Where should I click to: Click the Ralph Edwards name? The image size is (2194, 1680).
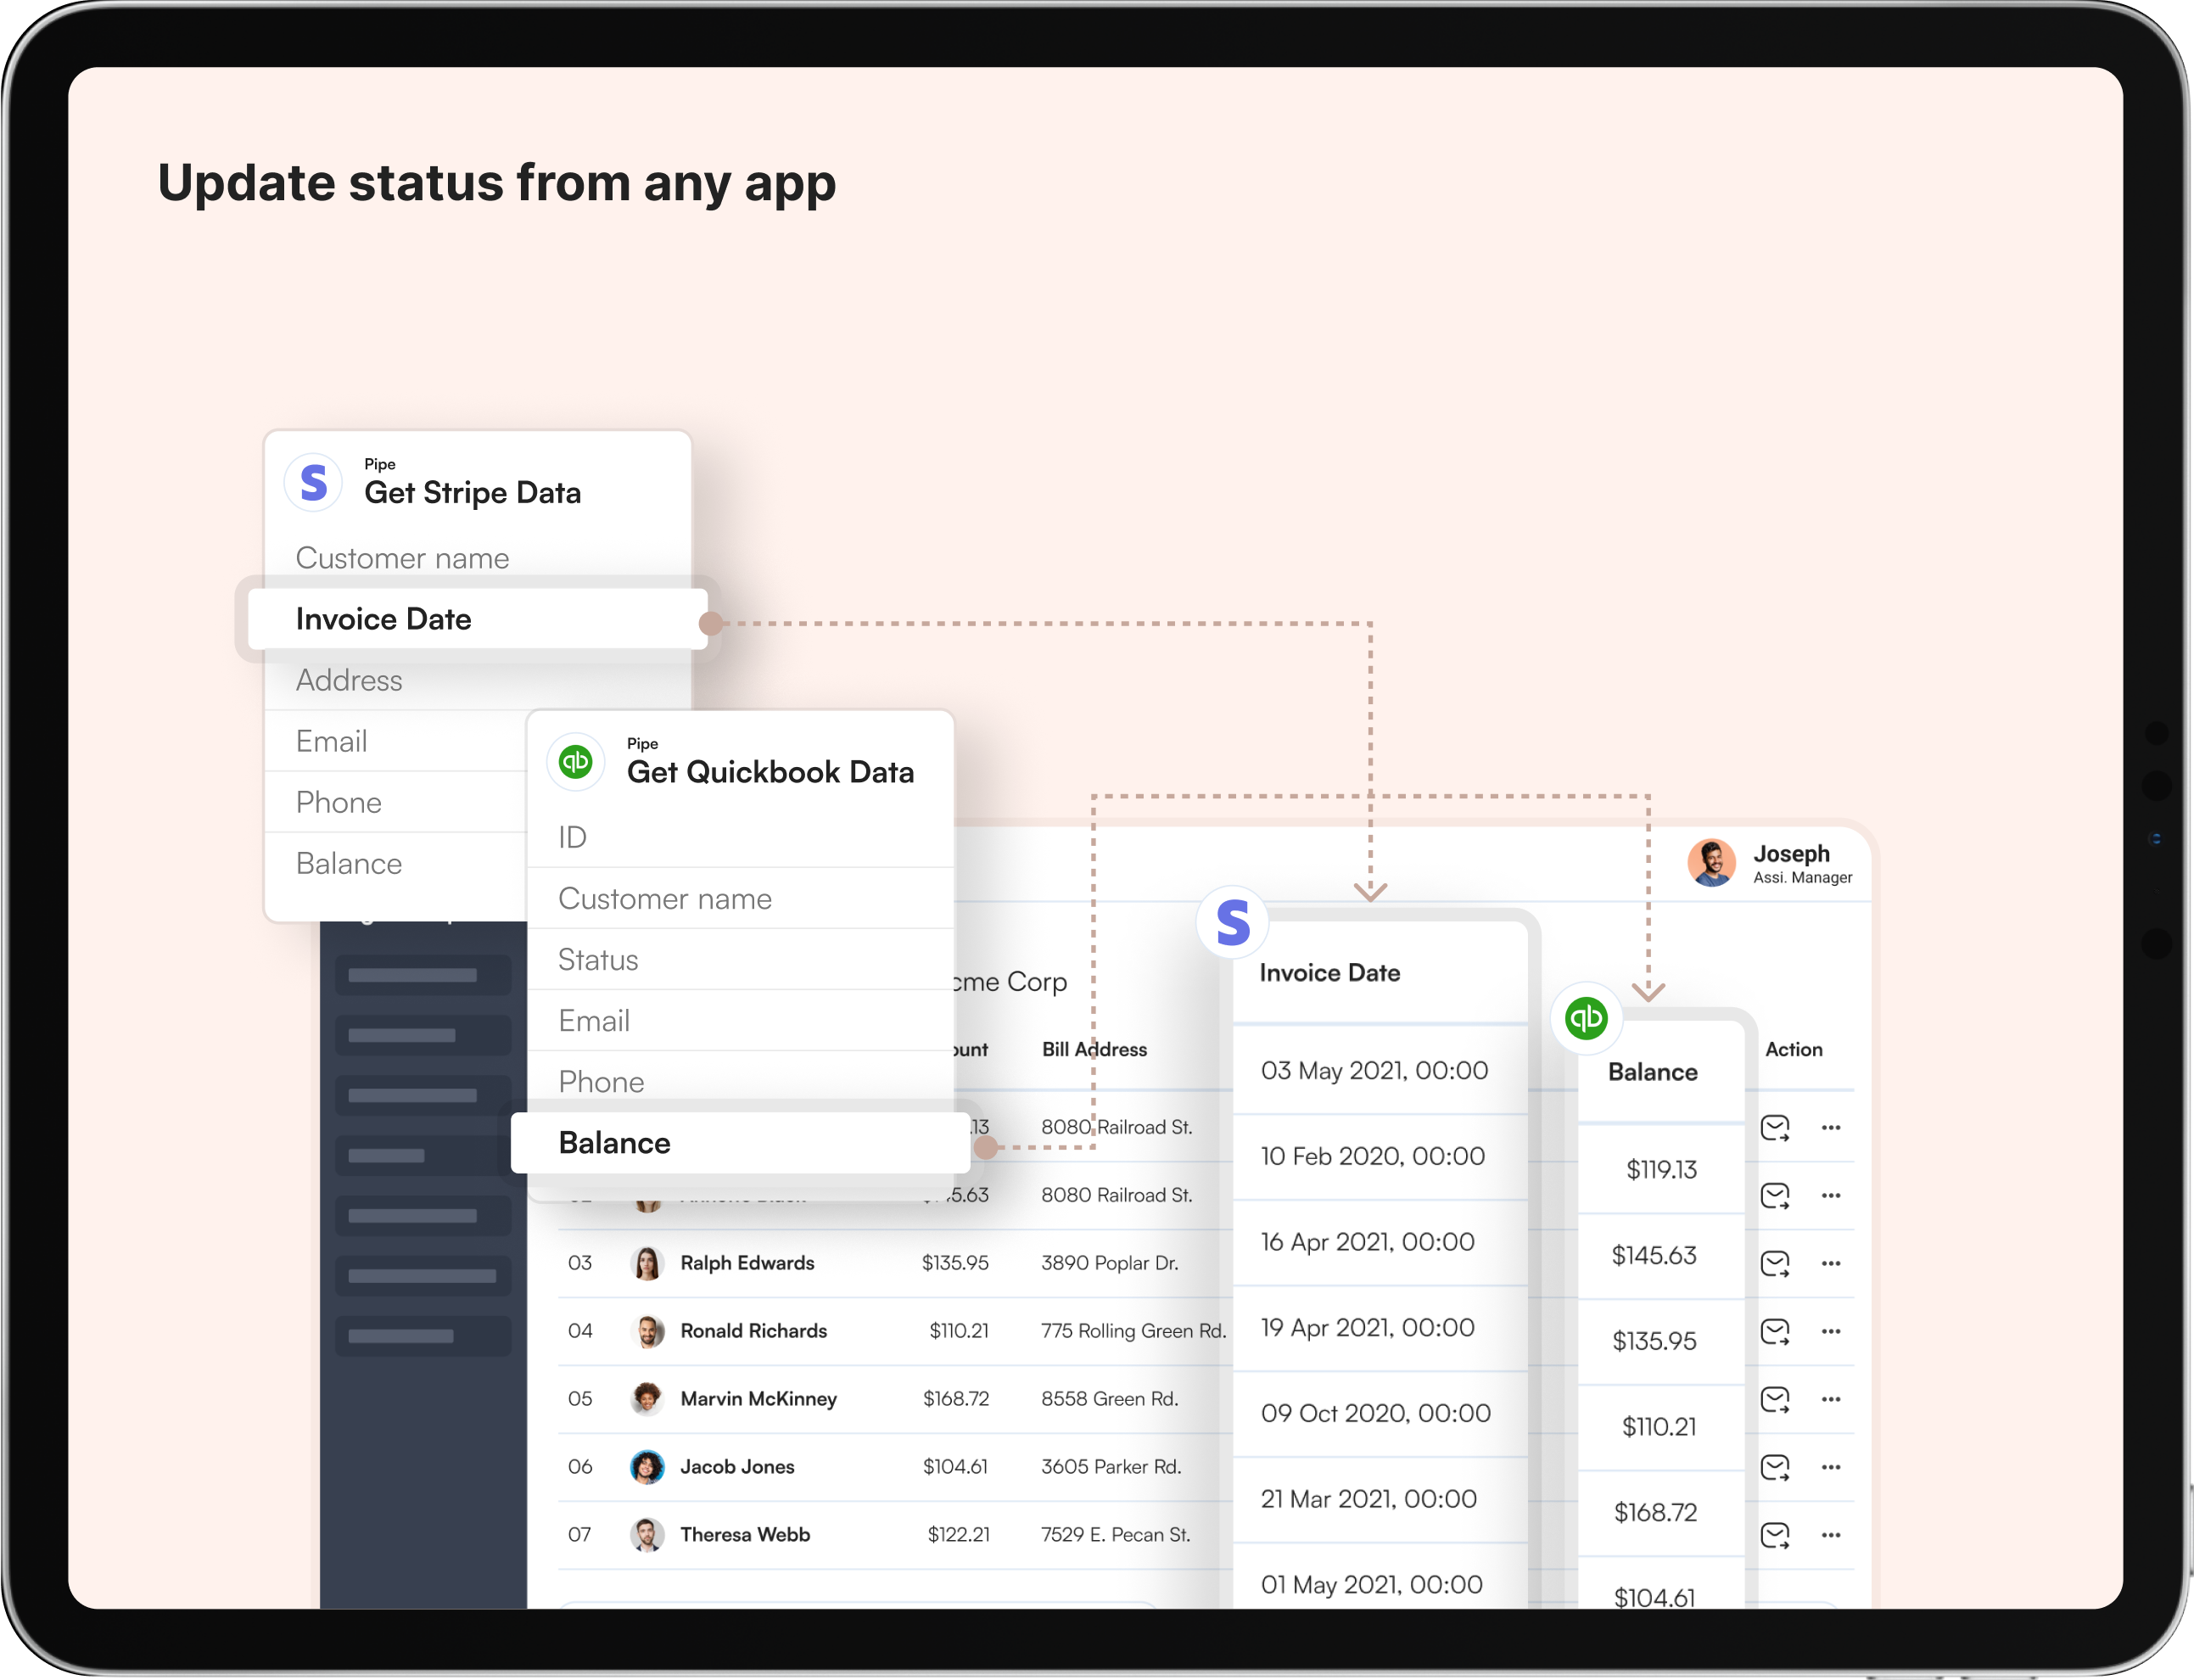coord(748,1264)
